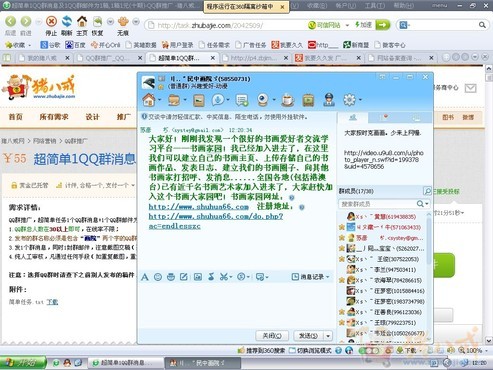The image size is (493, 370).
Task: Stop page loading with the red stop icon
Action: pos(51,22)
